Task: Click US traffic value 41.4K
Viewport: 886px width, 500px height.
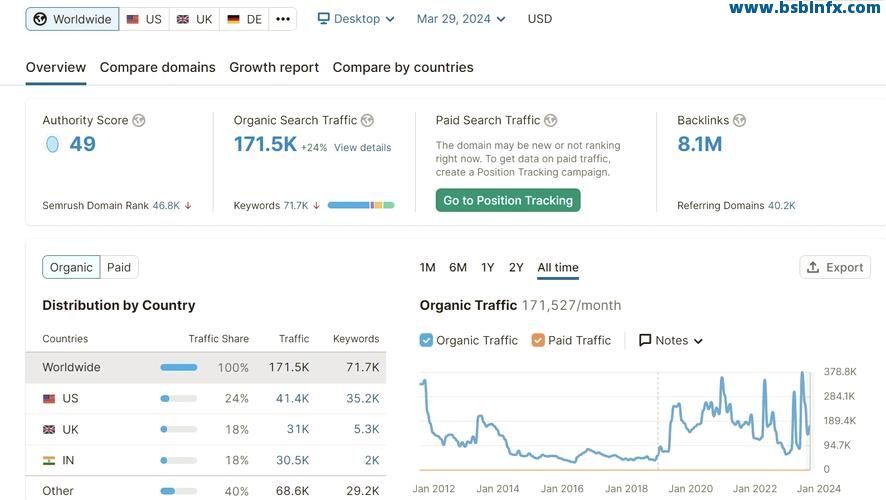Action: tap(293, 399)
